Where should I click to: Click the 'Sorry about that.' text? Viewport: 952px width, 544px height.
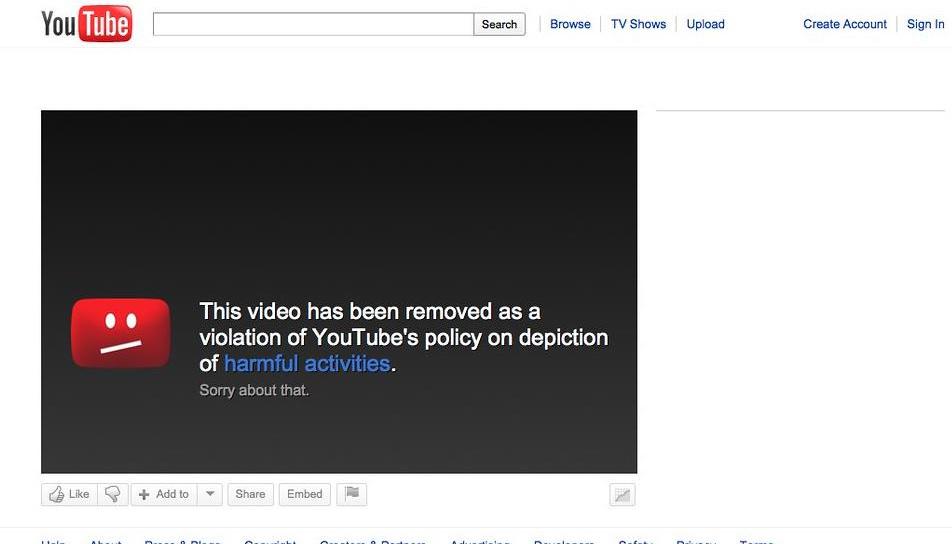point(254,390)
